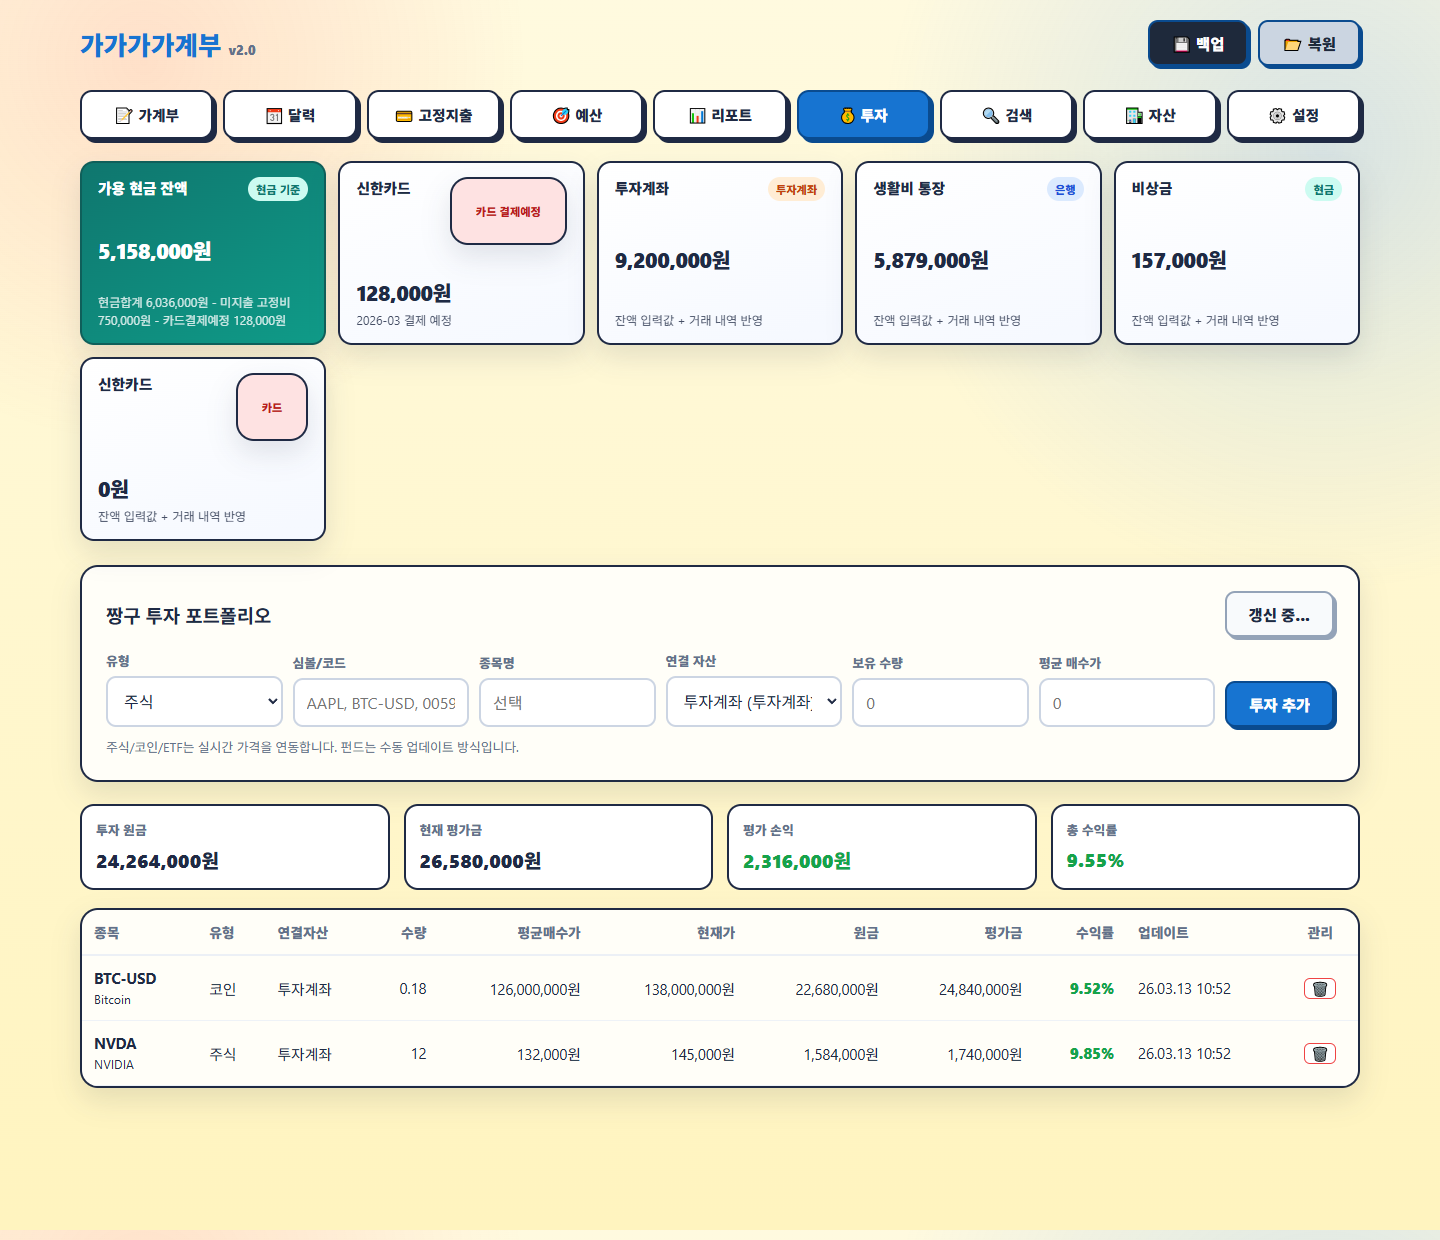Select the 고정지출 tab
Screen dimensions: 1440x1240
pos(434,116)
